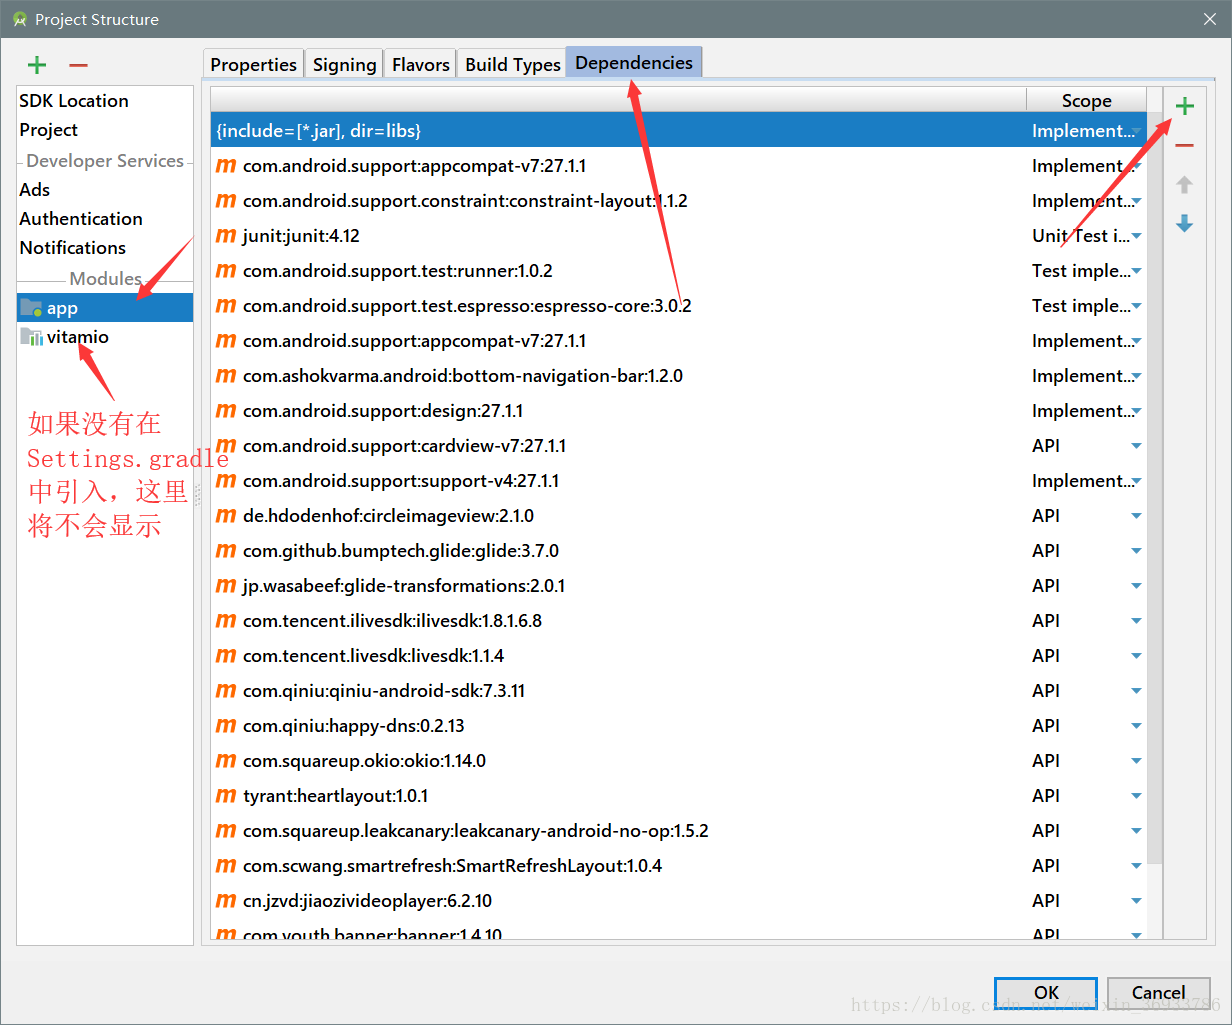The width and height of the screenshot is (1232, 1025).
Task: Click the heartlayout Maven library icon
Action: 226,796
